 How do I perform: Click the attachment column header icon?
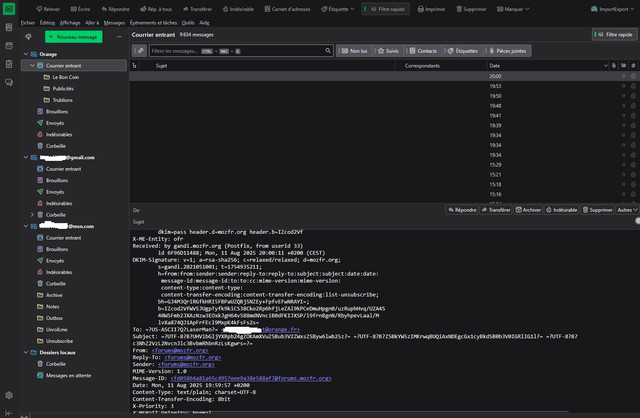click(x=614, y=65)
